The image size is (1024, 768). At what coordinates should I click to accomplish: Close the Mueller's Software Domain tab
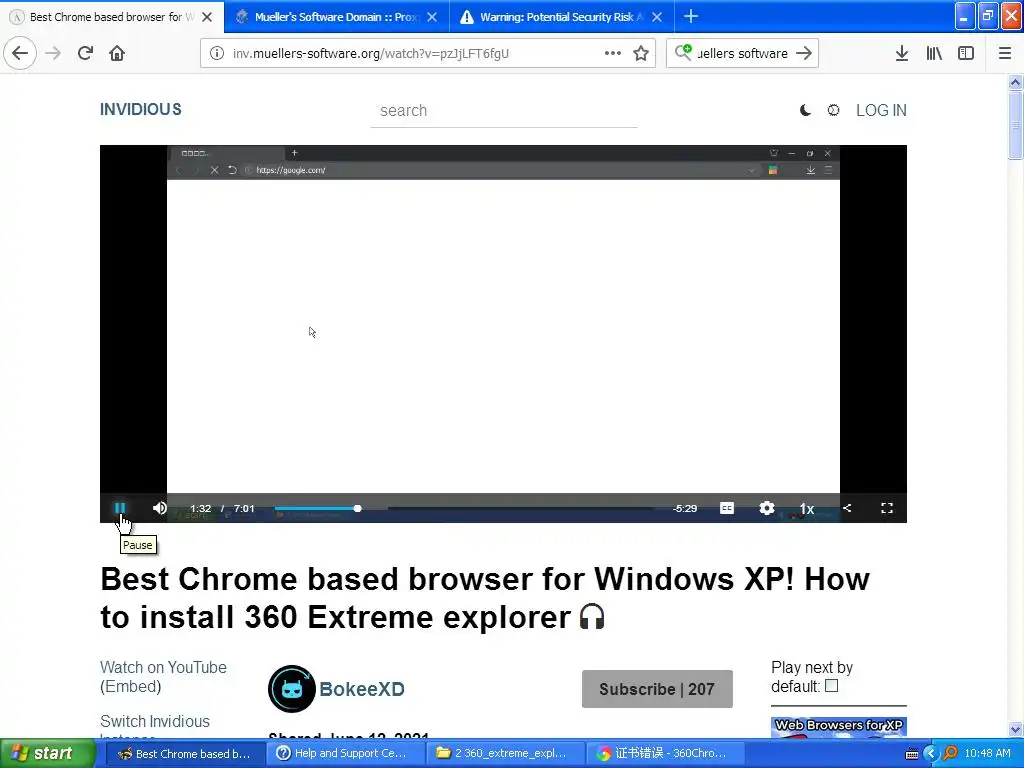(x=432, y=17)
